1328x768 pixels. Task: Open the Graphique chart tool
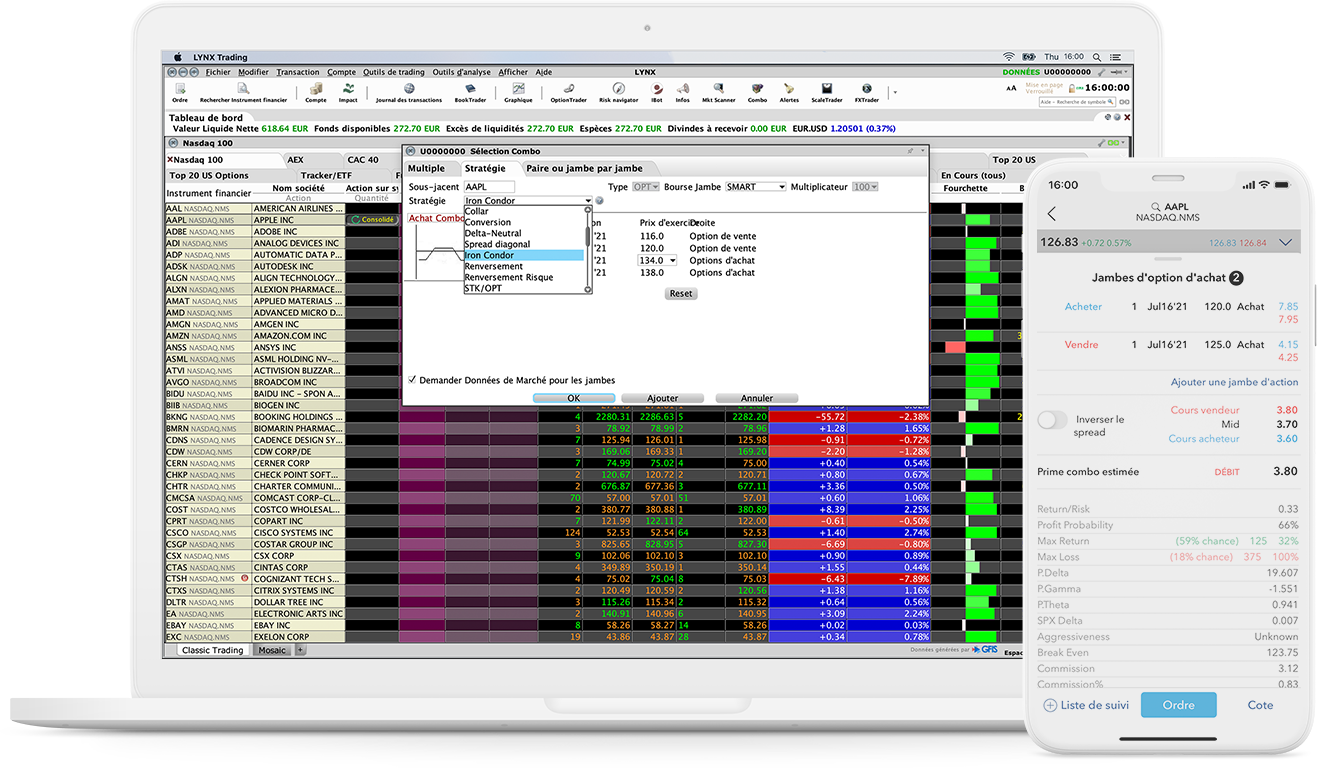coord(518,93)
